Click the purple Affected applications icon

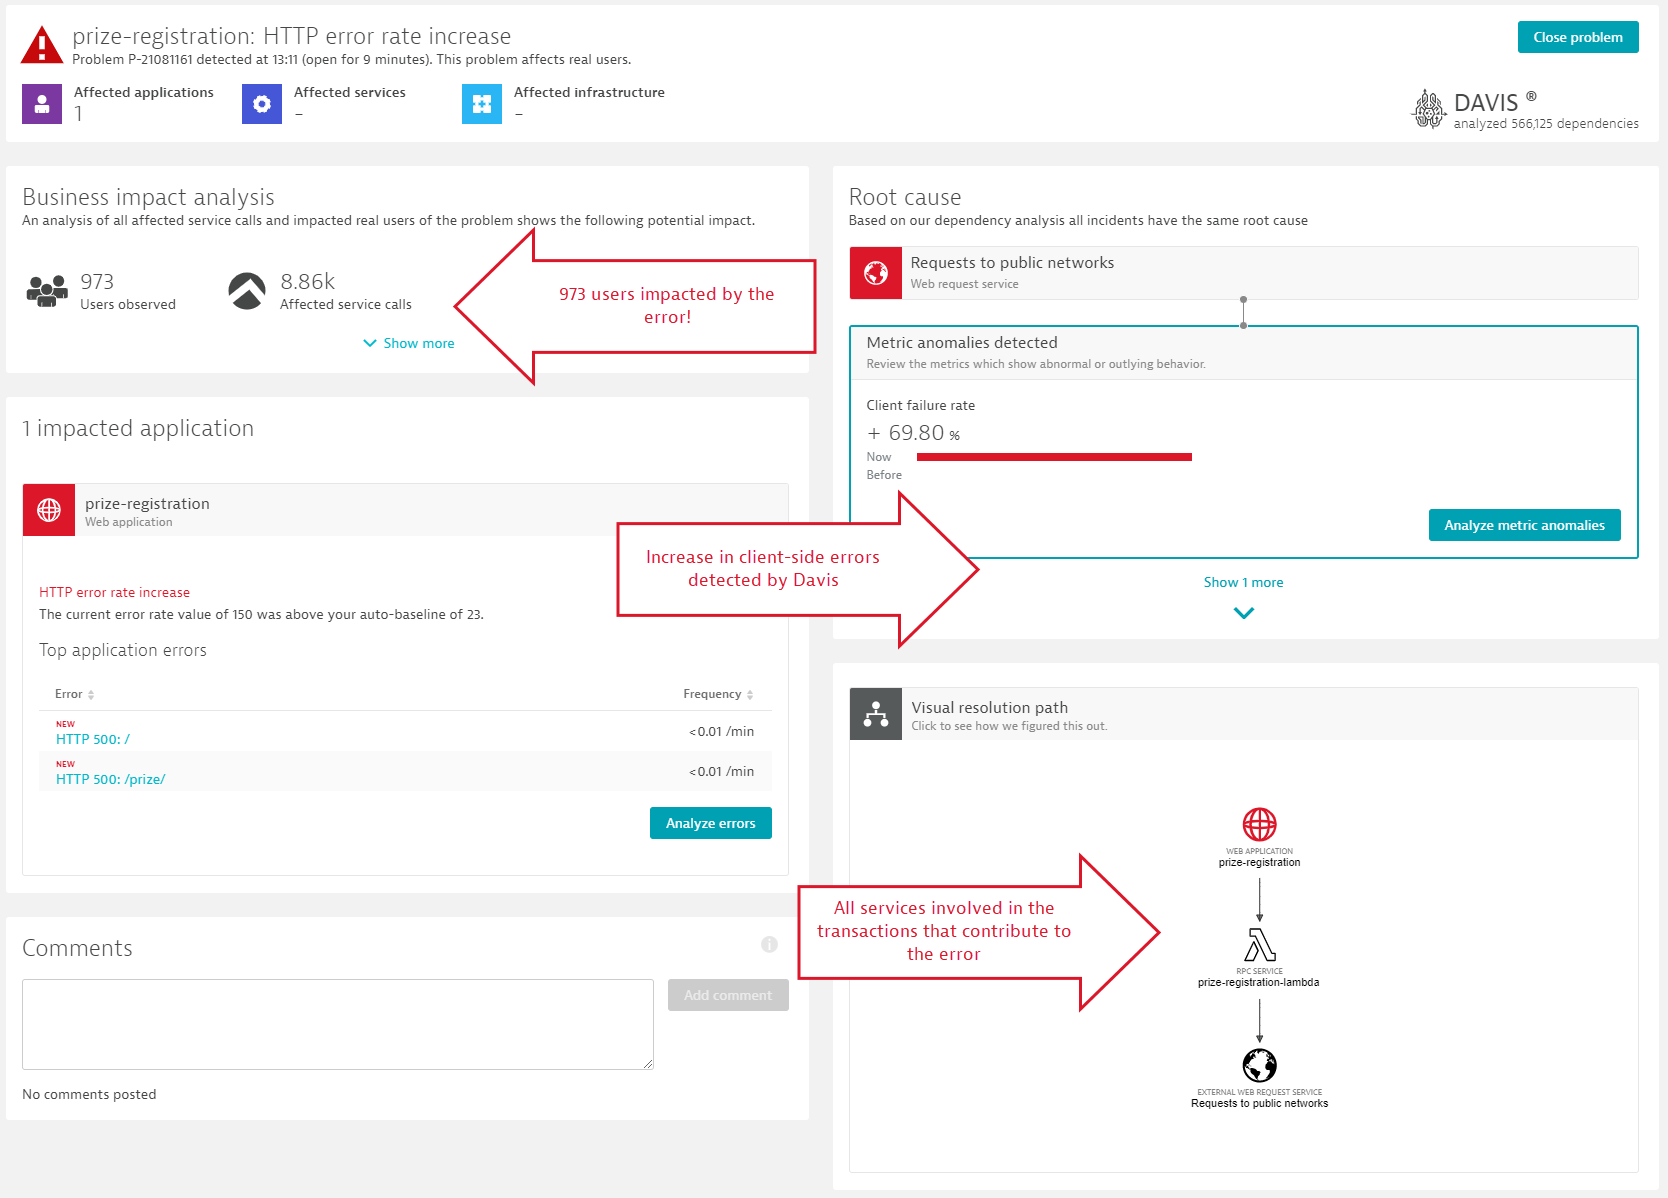pyautogui.click(x=42, y=104)
